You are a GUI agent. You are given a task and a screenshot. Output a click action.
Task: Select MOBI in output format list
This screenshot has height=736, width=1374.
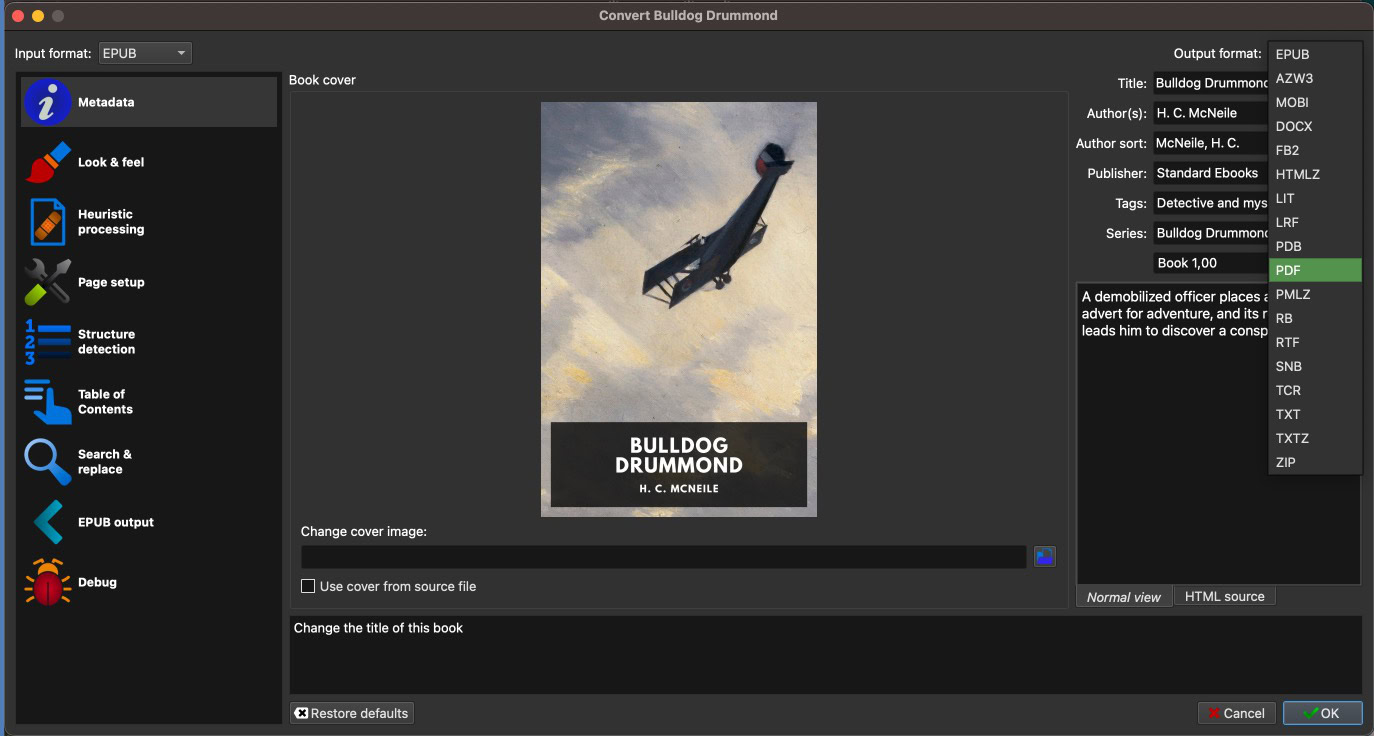[1314, 102]
